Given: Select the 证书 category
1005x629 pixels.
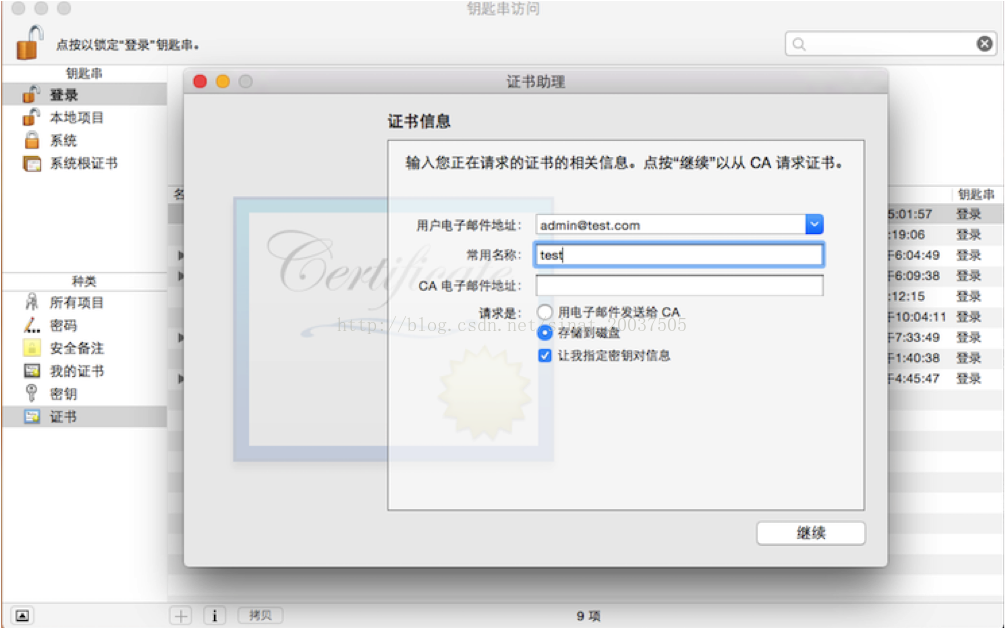Looking at the screenshot, I should coord(85,417).
